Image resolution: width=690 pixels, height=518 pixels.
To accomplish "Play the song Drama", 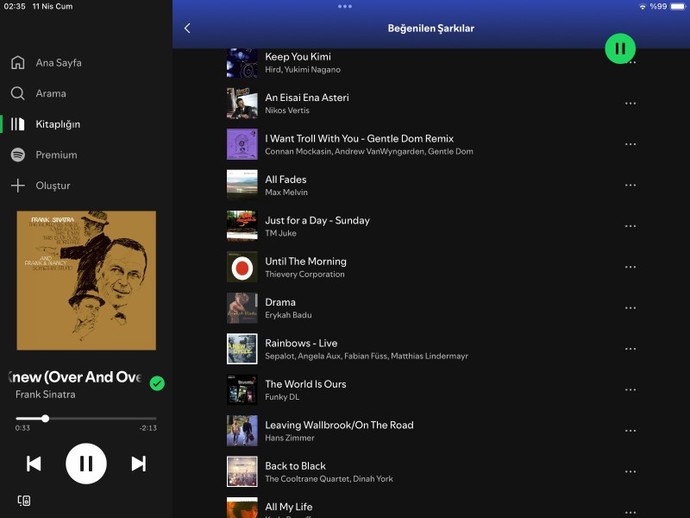I will pos(431,308).
